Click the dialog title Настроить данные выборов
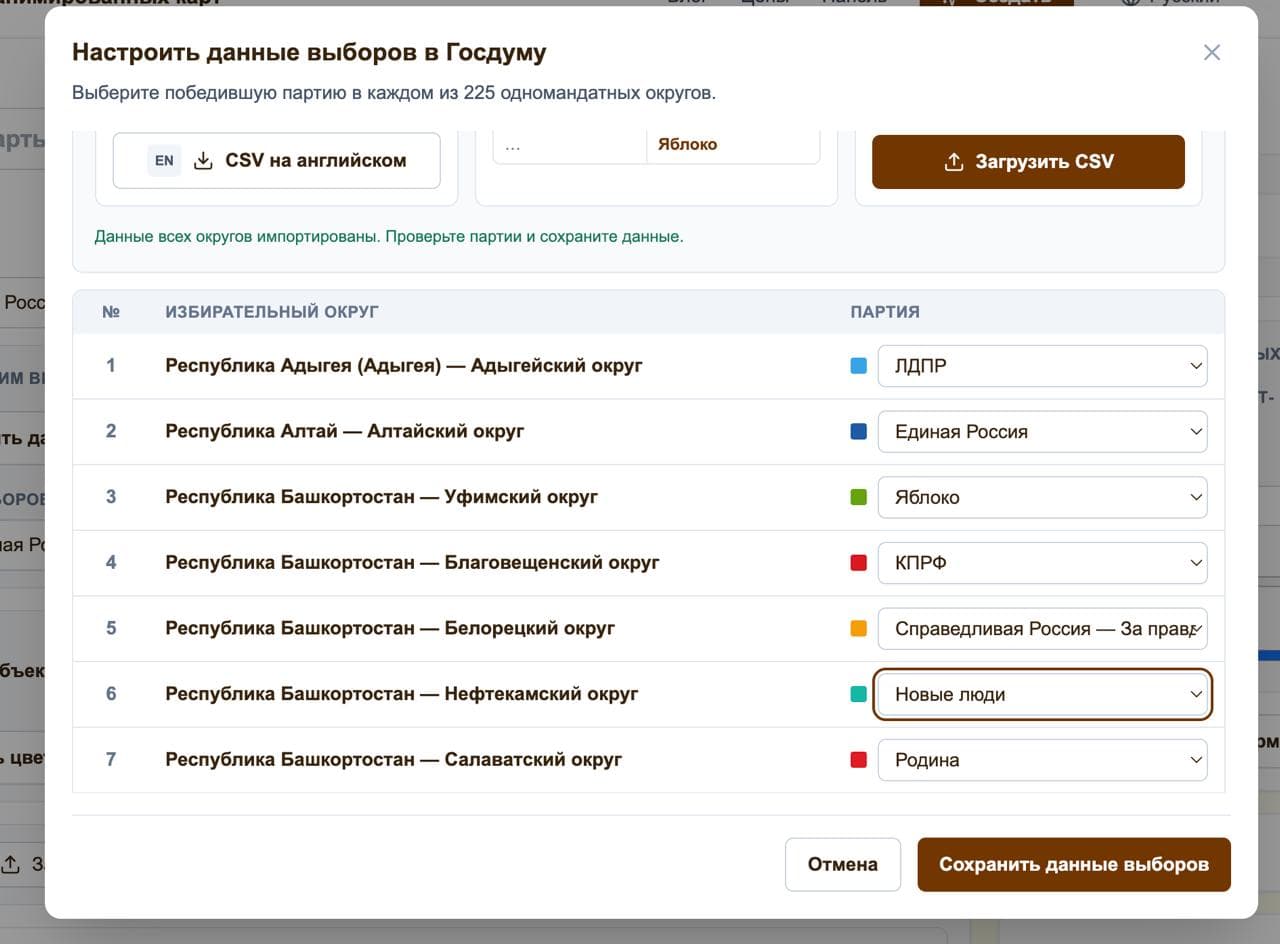1280x944 pixels. tap(309, 53)
